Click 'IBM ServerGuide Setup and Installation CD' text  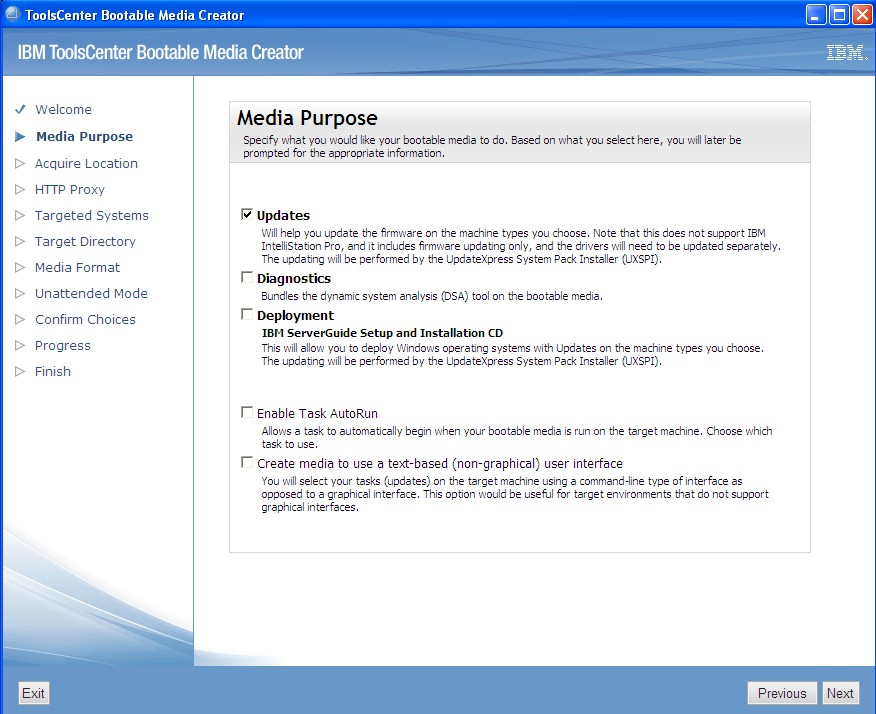(382, 333)
